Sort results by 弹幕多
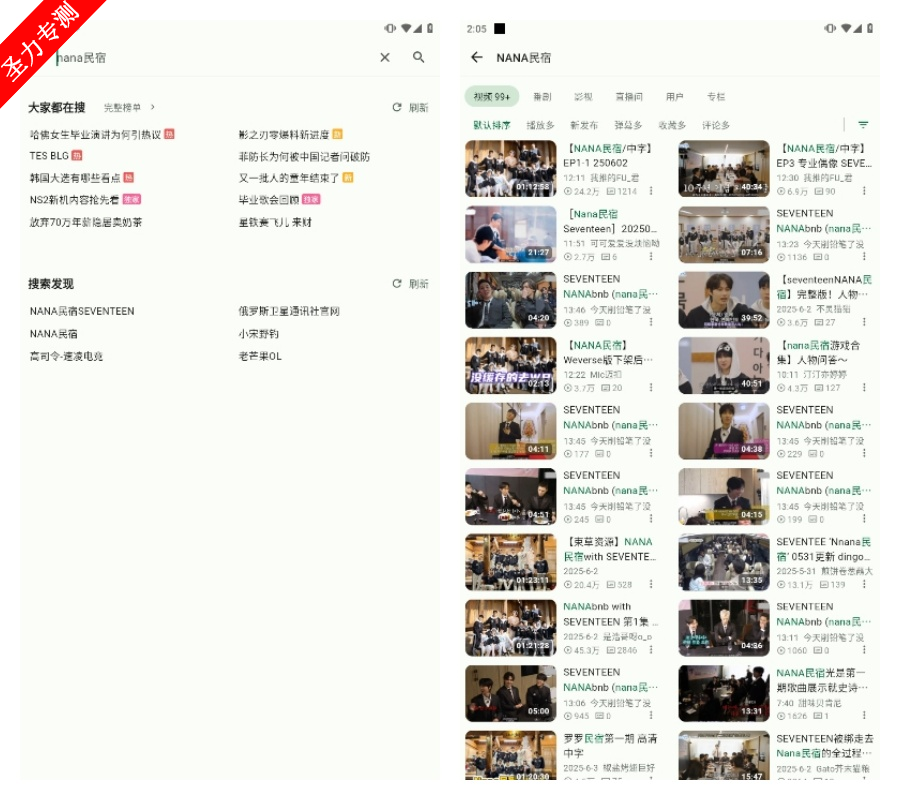Viewport: 900px width, 800px height. pyautogui.click(x=628, y=125)
